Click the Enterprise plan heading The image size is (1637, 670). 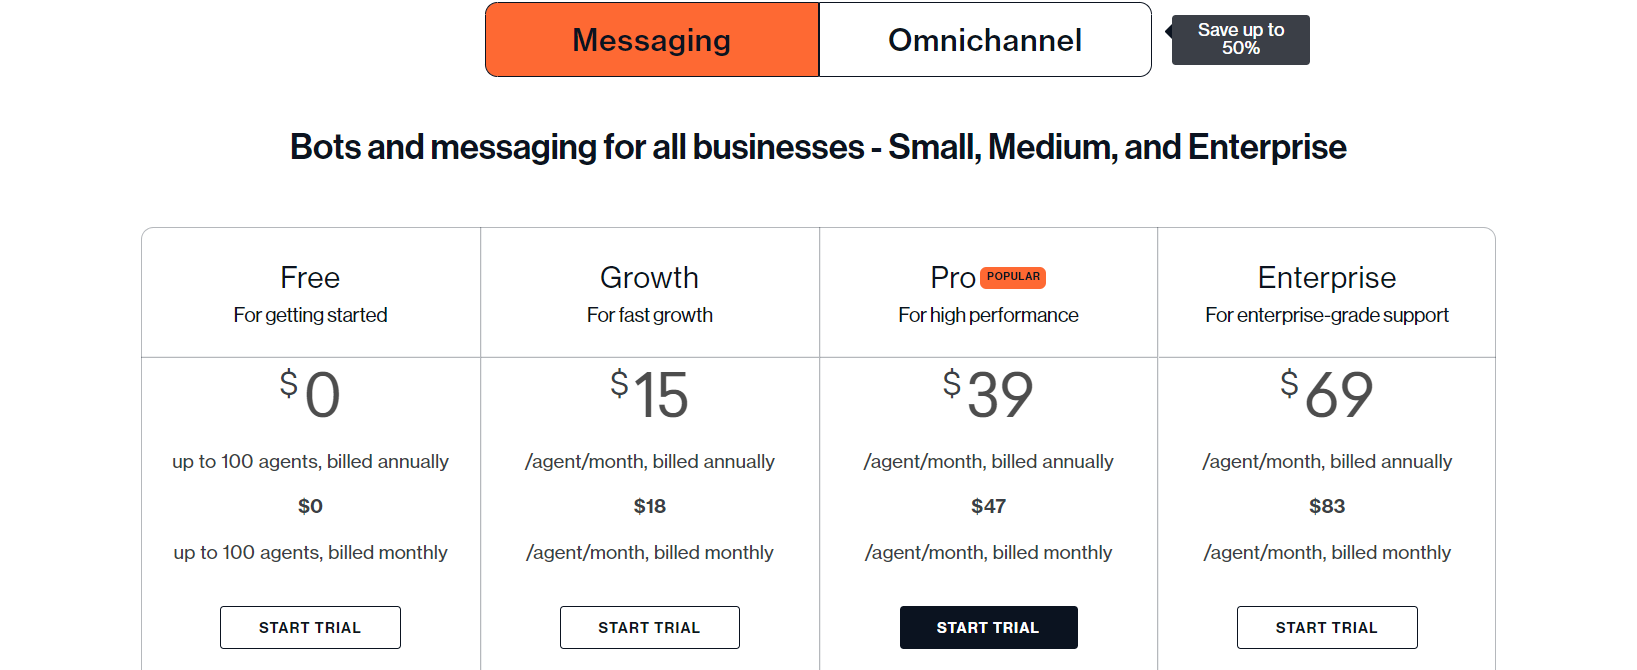pyautogui.click(x=1326, y=277)
